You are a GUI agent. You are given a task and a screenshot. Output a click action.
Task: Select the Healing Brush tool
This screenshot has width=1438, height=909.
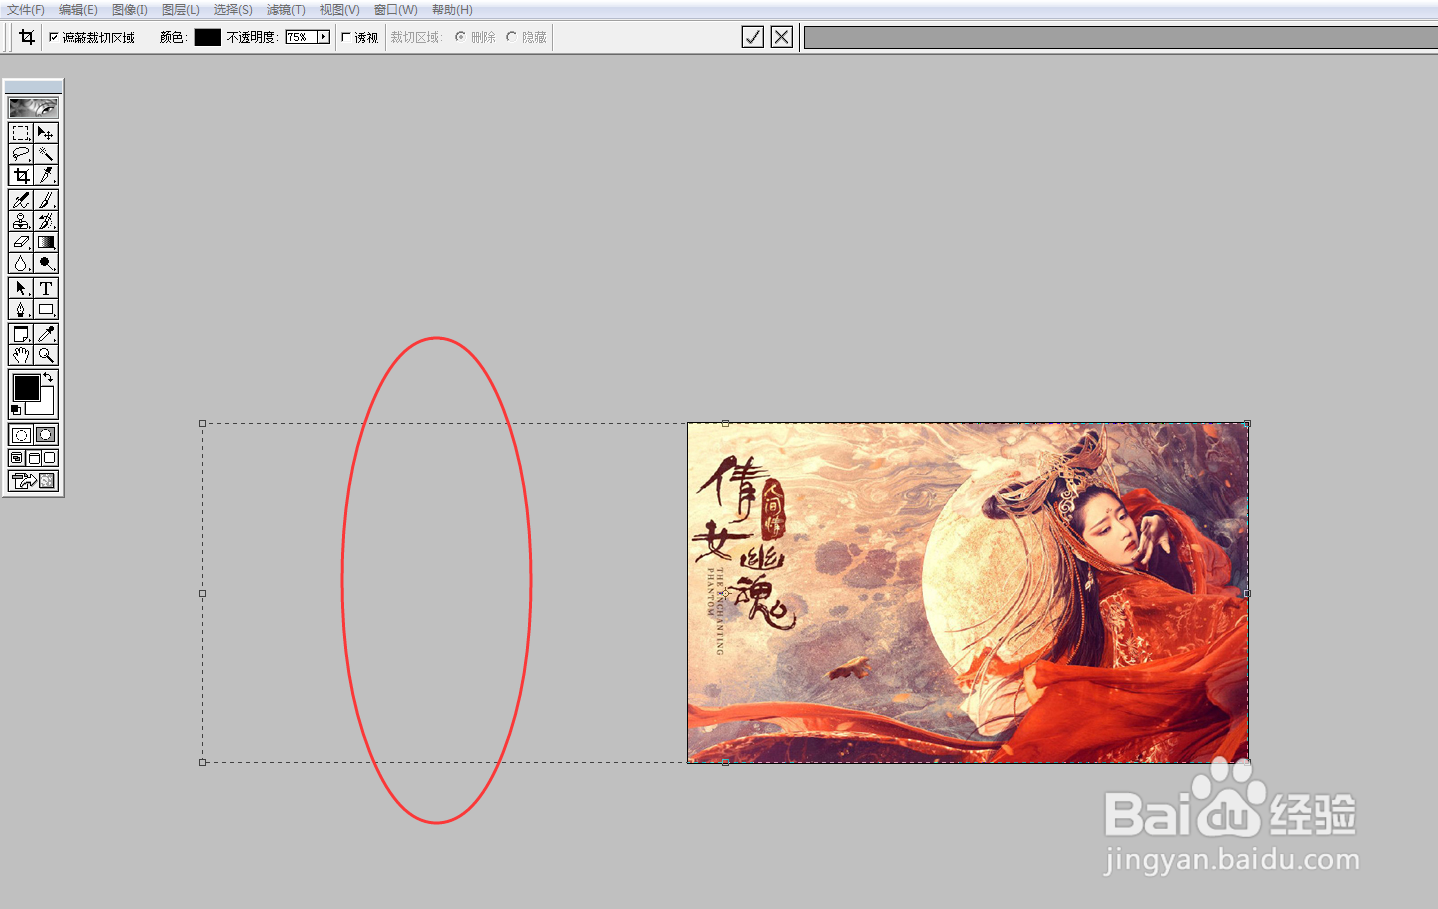pos(21,200)
